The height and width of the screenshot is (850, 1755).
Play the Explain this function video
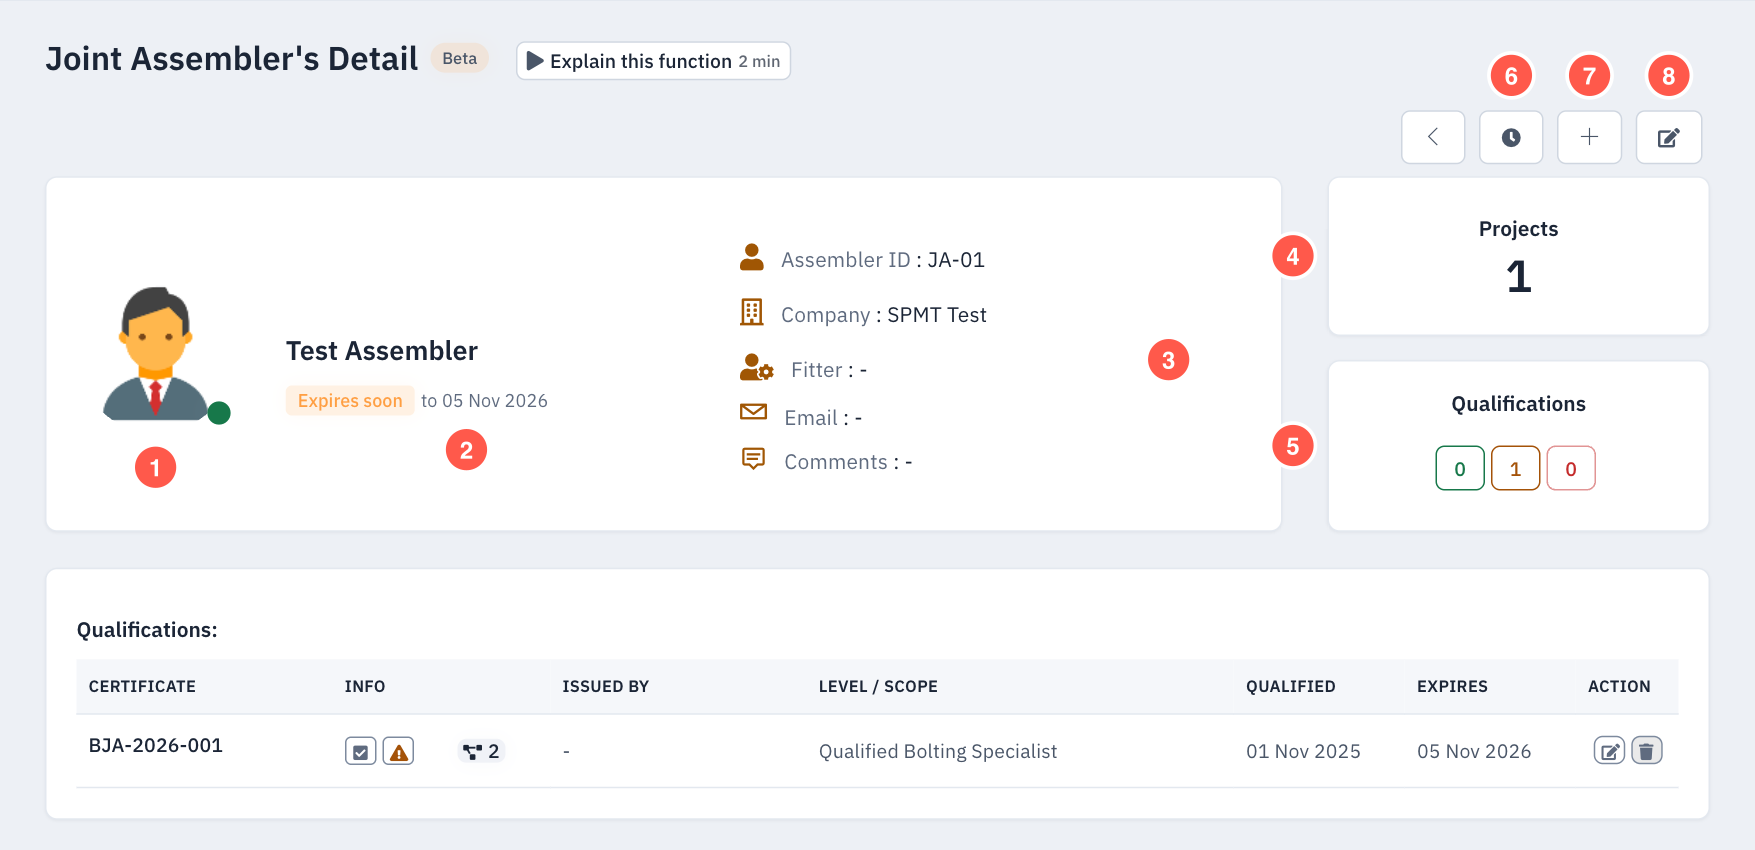point(653,61)
